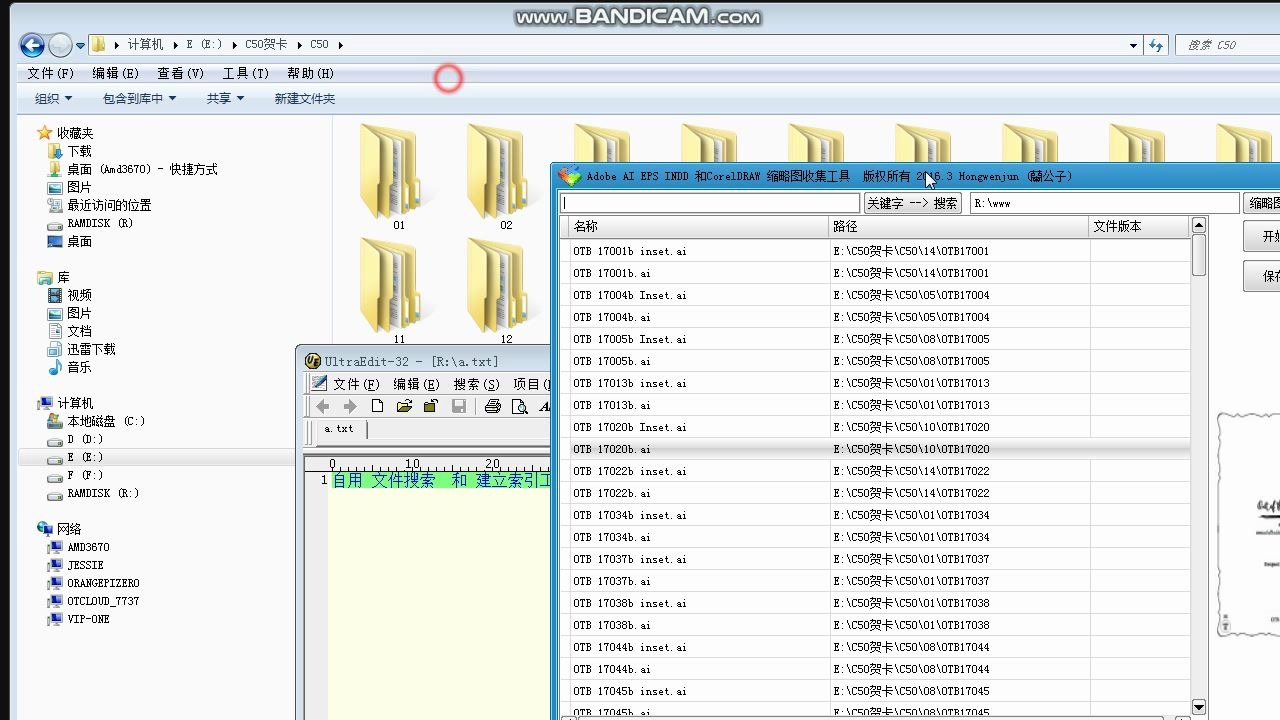Click the keyword search input in thumbnail tool

pos(709,203)
